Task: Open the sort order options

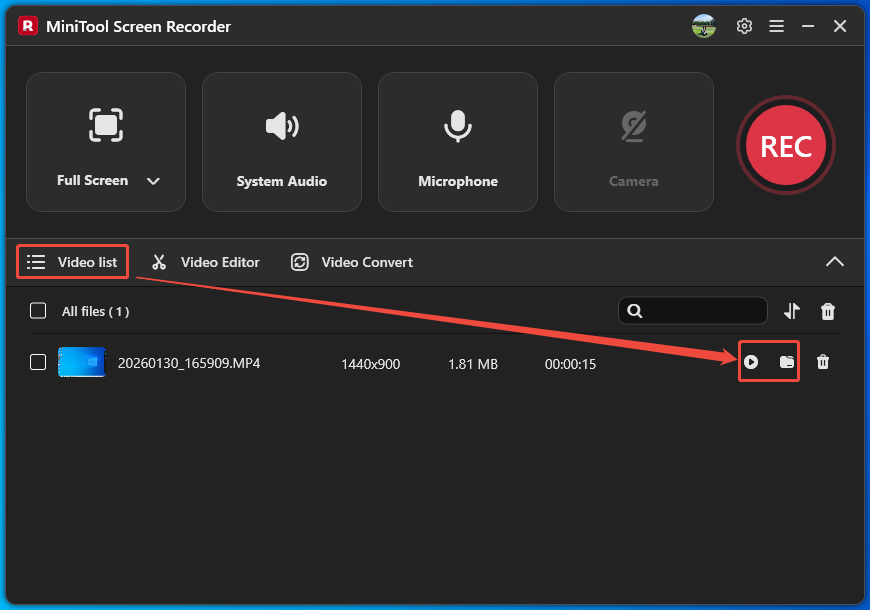Action: pyautogui.click(x=791, y=311)
